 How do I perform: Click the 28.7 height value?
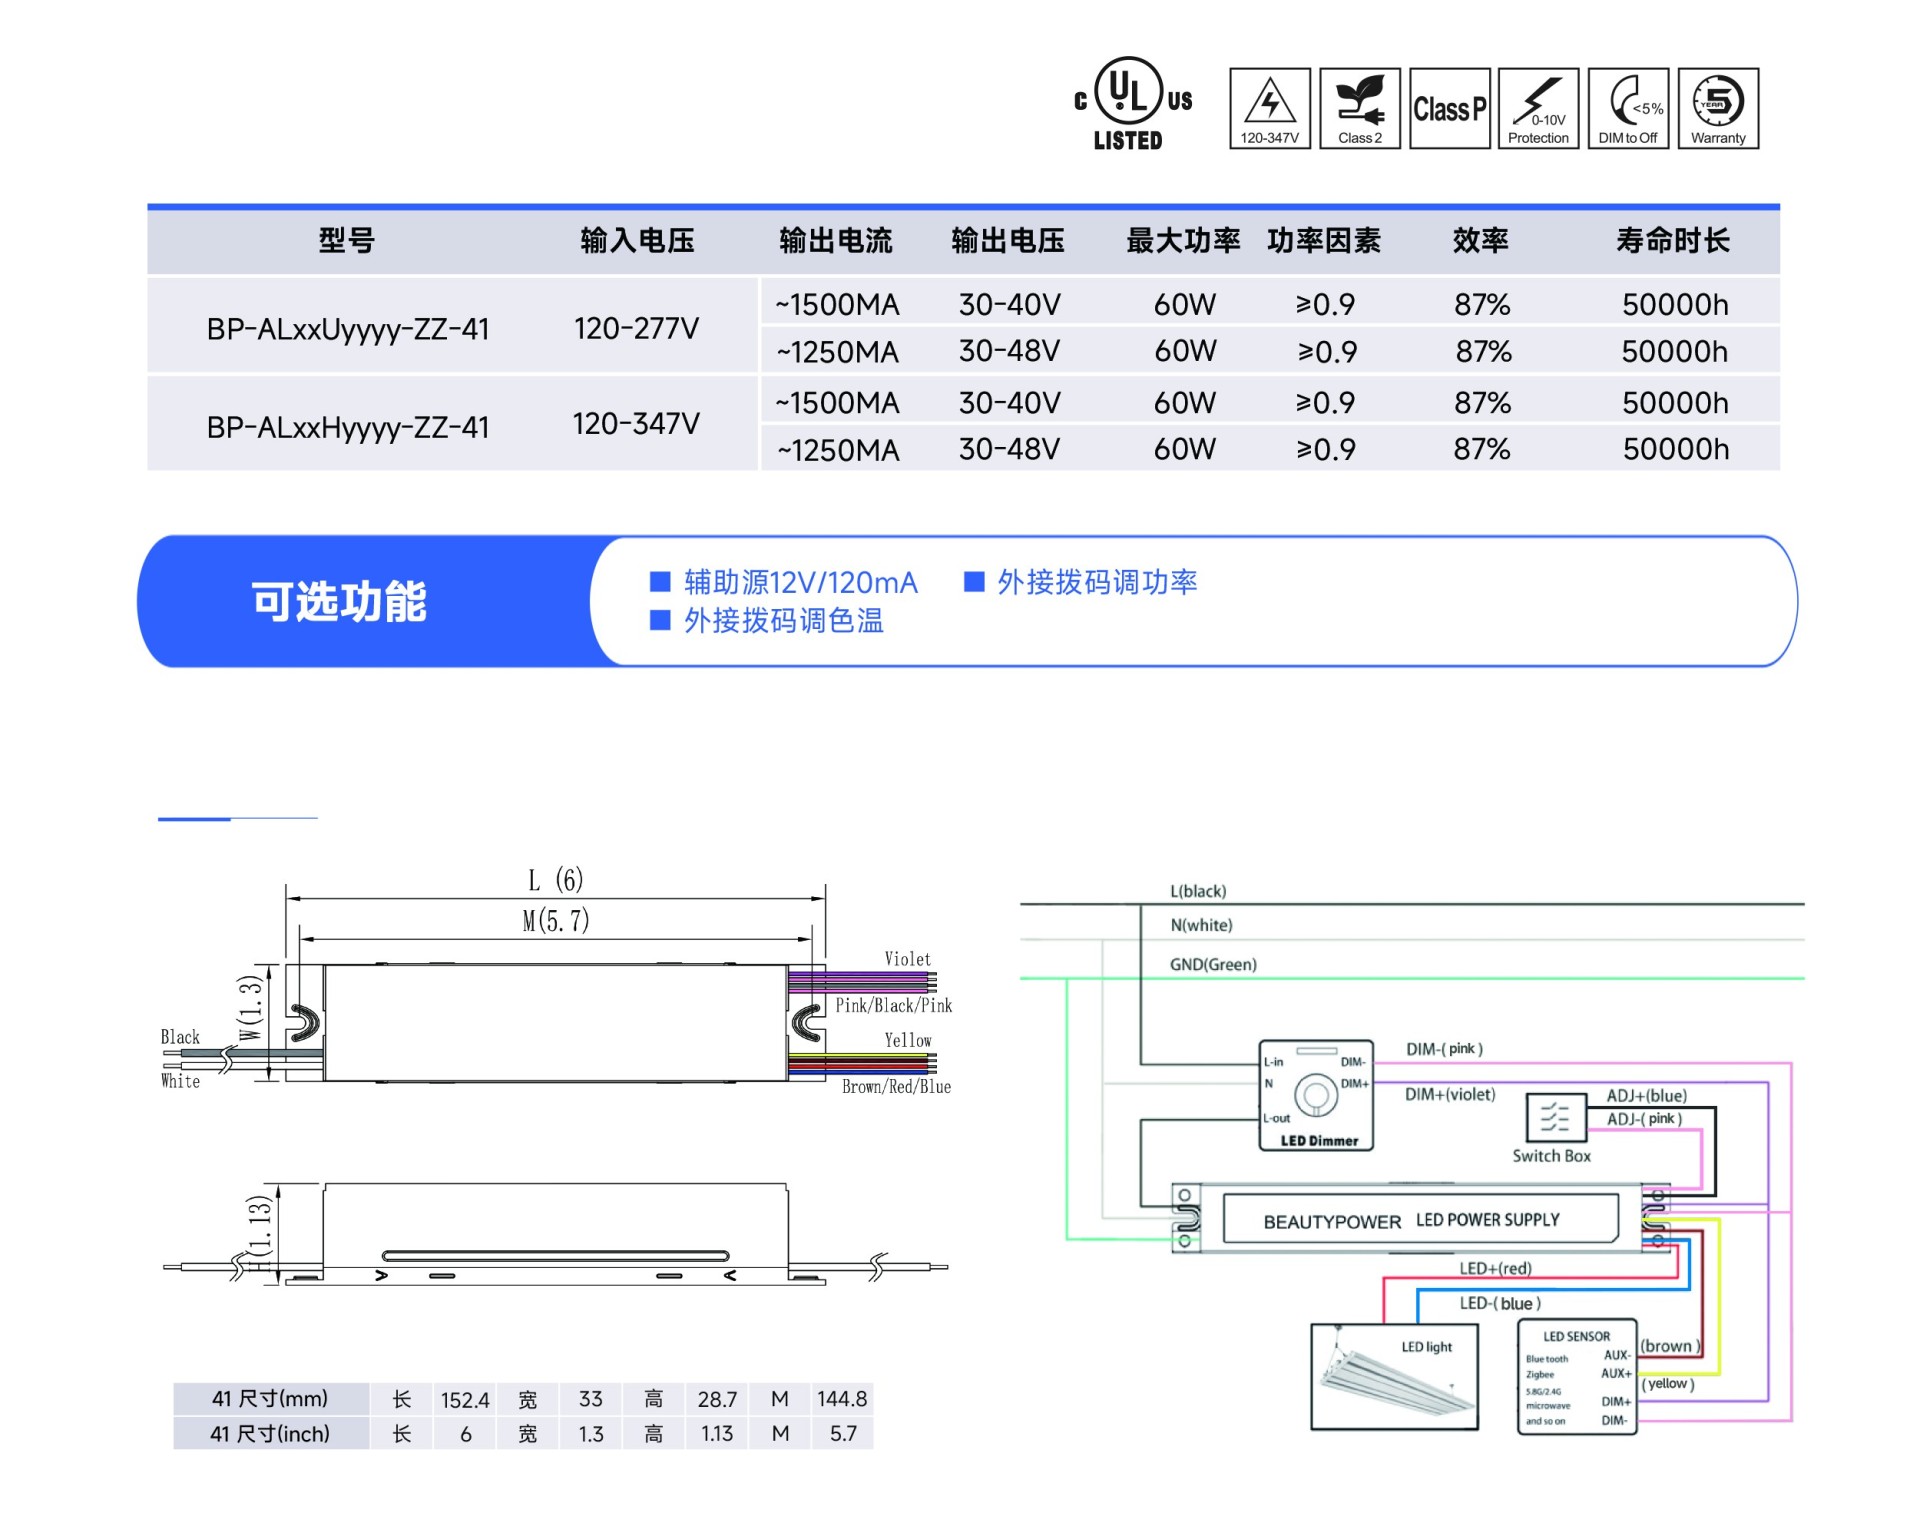[x=717, y=1399]
